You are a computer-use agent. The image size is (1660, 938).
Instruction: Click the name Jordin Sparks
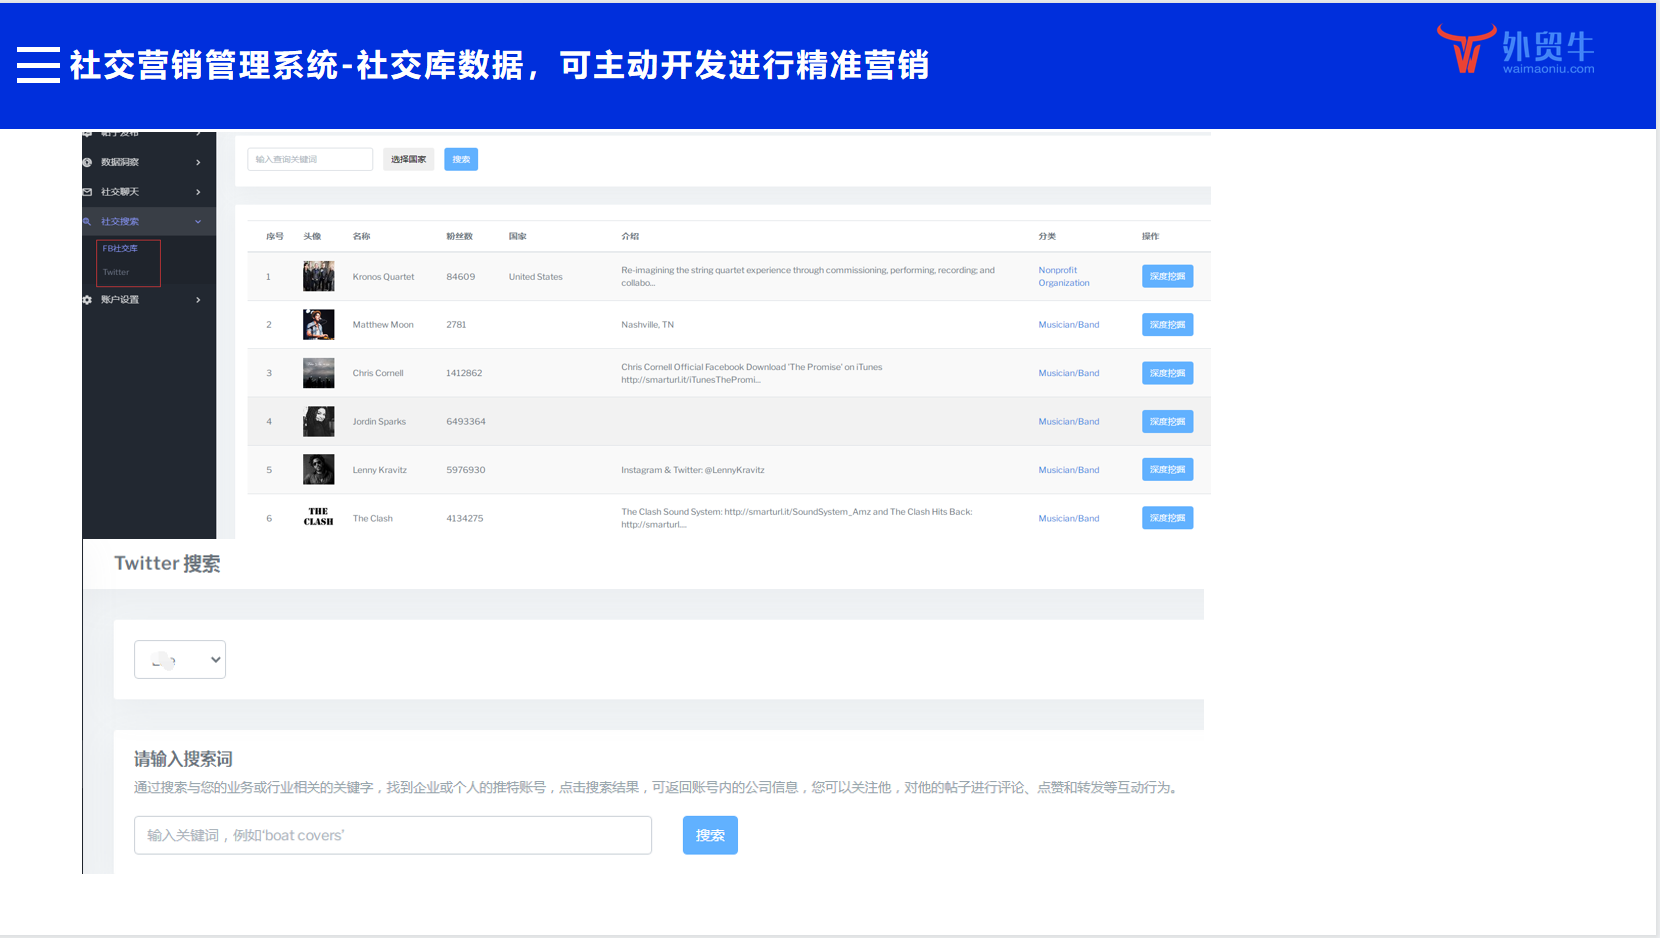pos(379,422)
